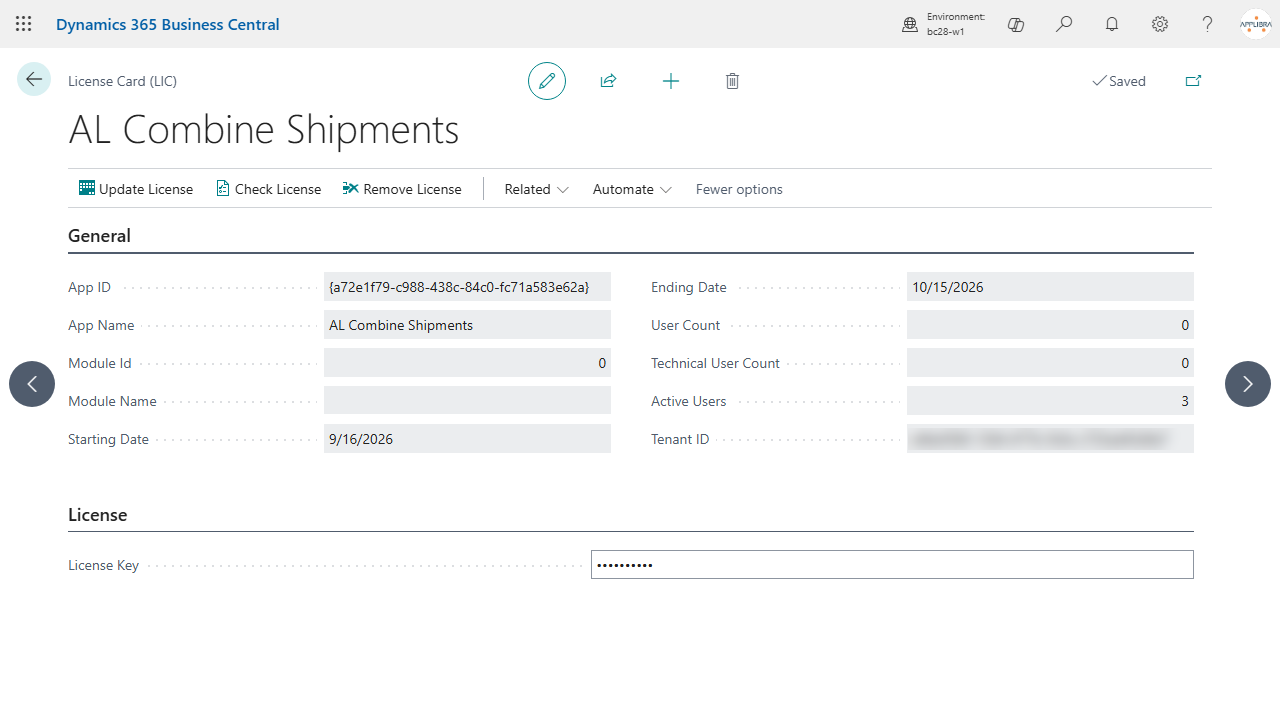1280x720 pixels.
Task: Click the License Key input field
Action: pos(892,565)
